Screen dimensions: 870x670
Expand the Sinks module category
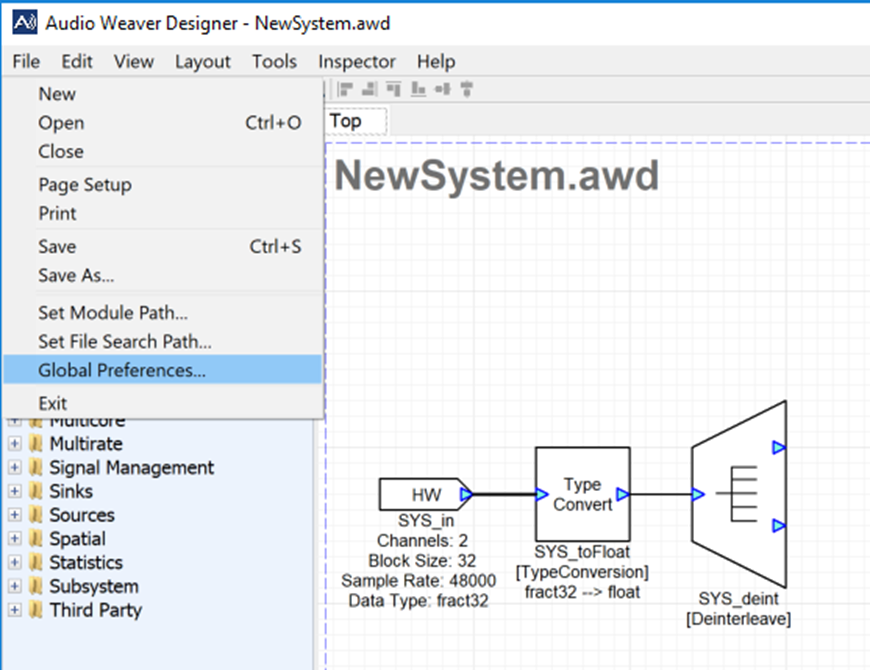pyautogui.click(x=14, y=492)
